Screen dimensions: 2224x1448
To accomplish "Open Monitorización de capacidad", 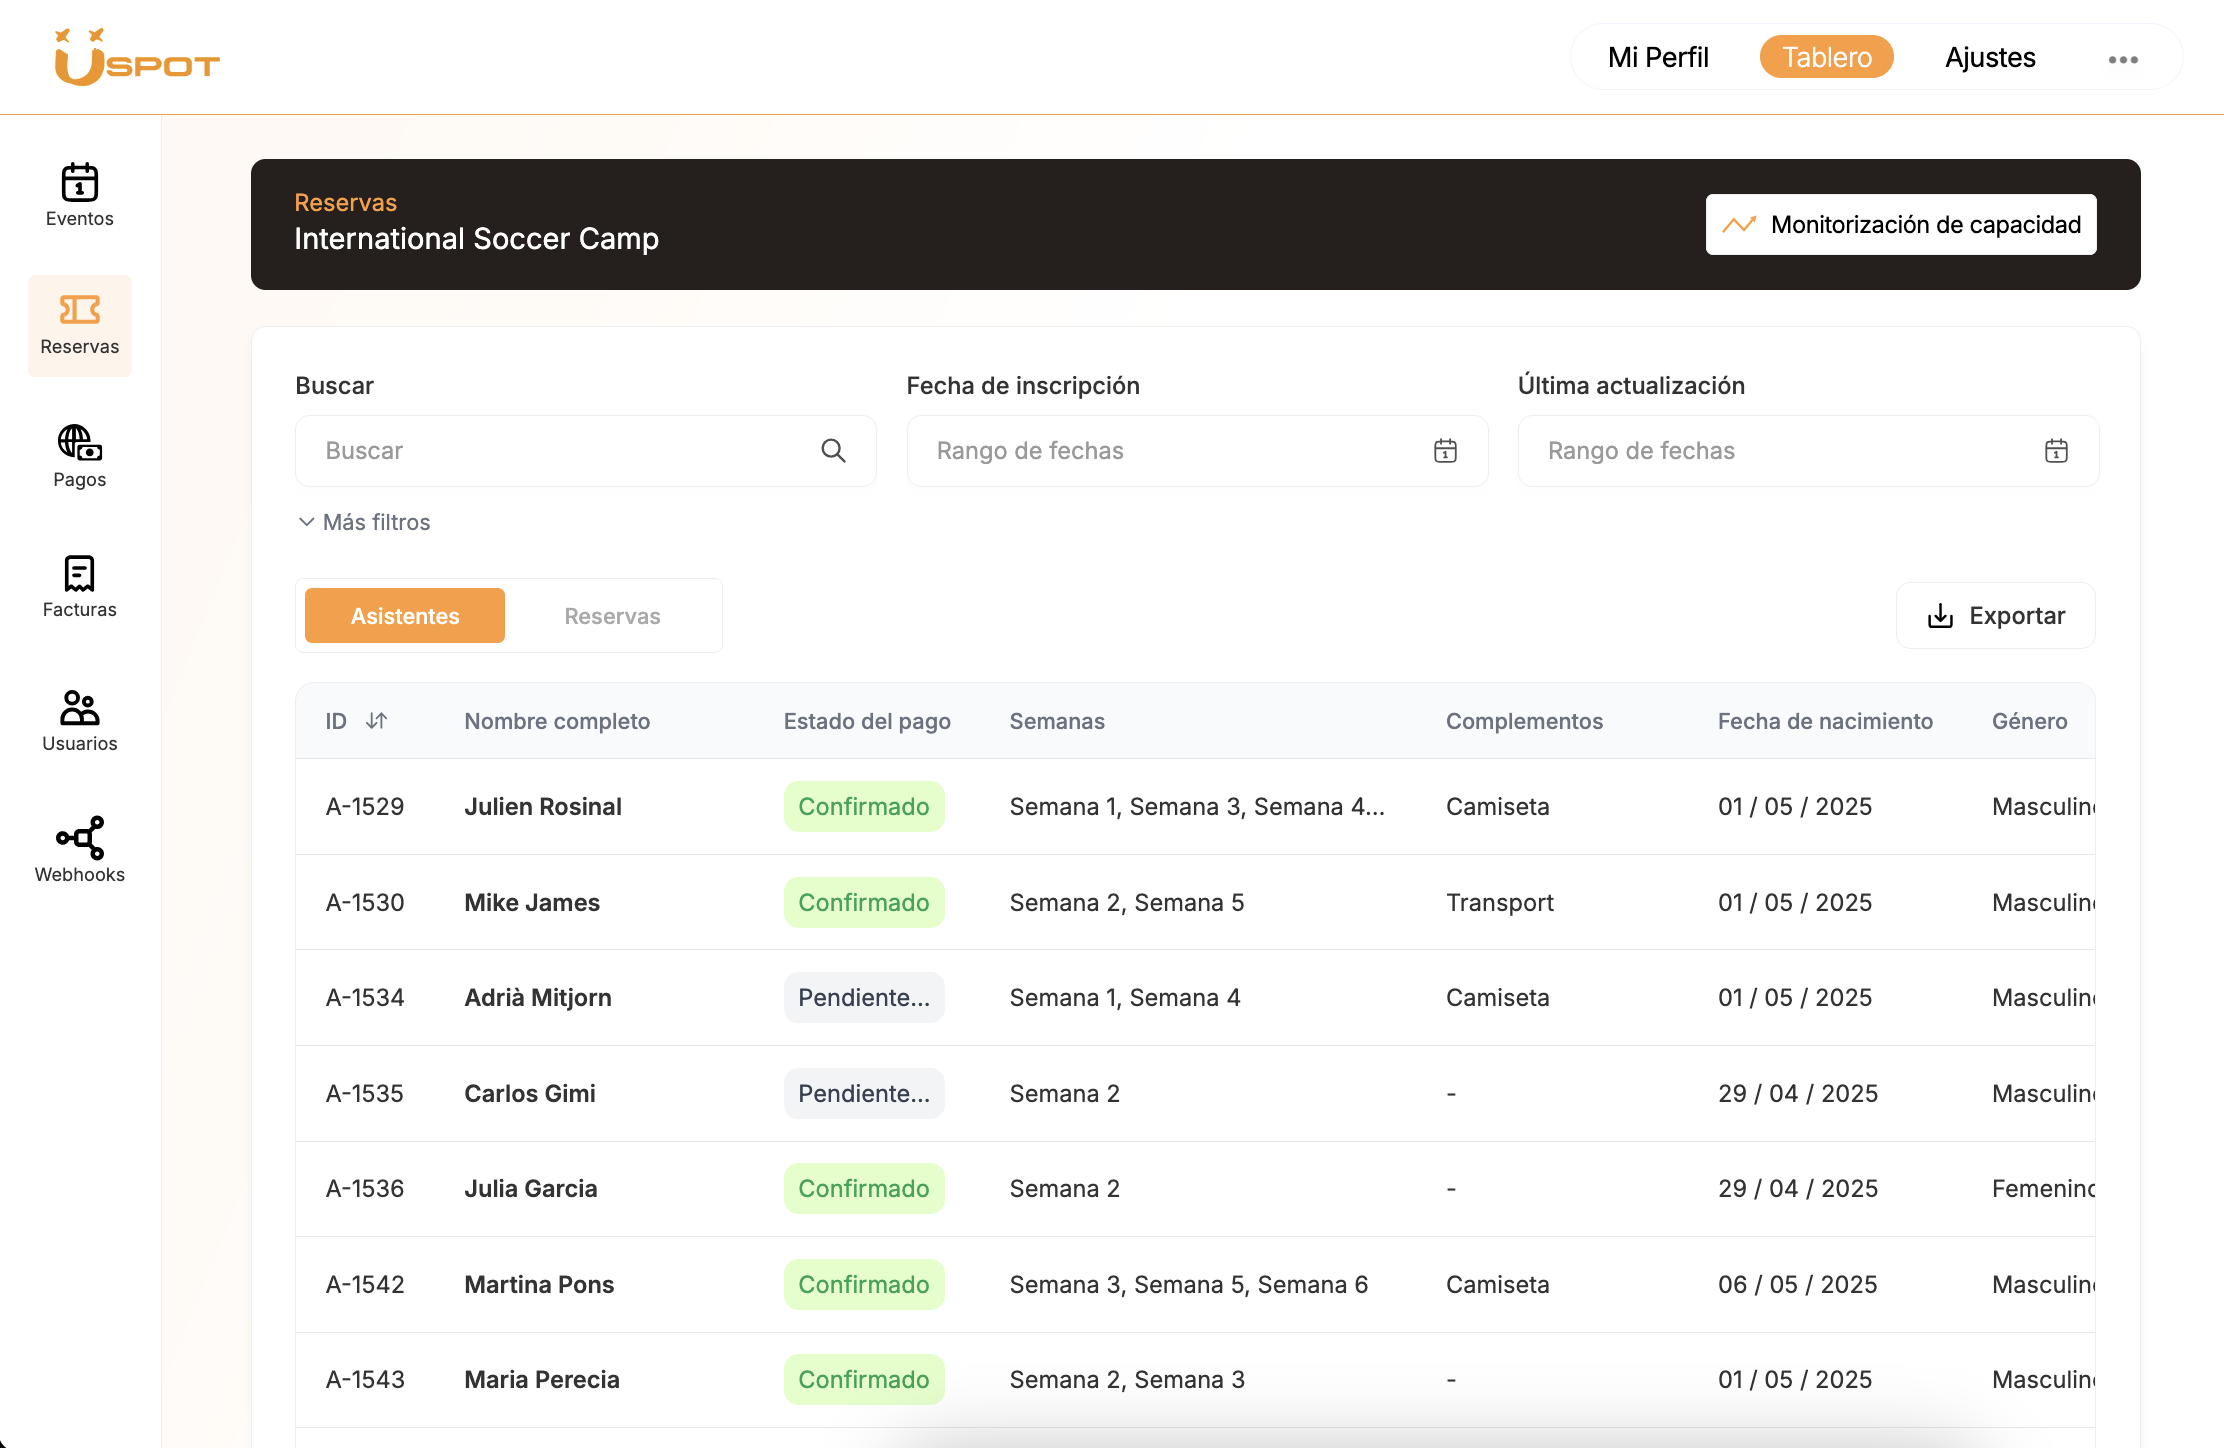I will tap(1900, 224).
